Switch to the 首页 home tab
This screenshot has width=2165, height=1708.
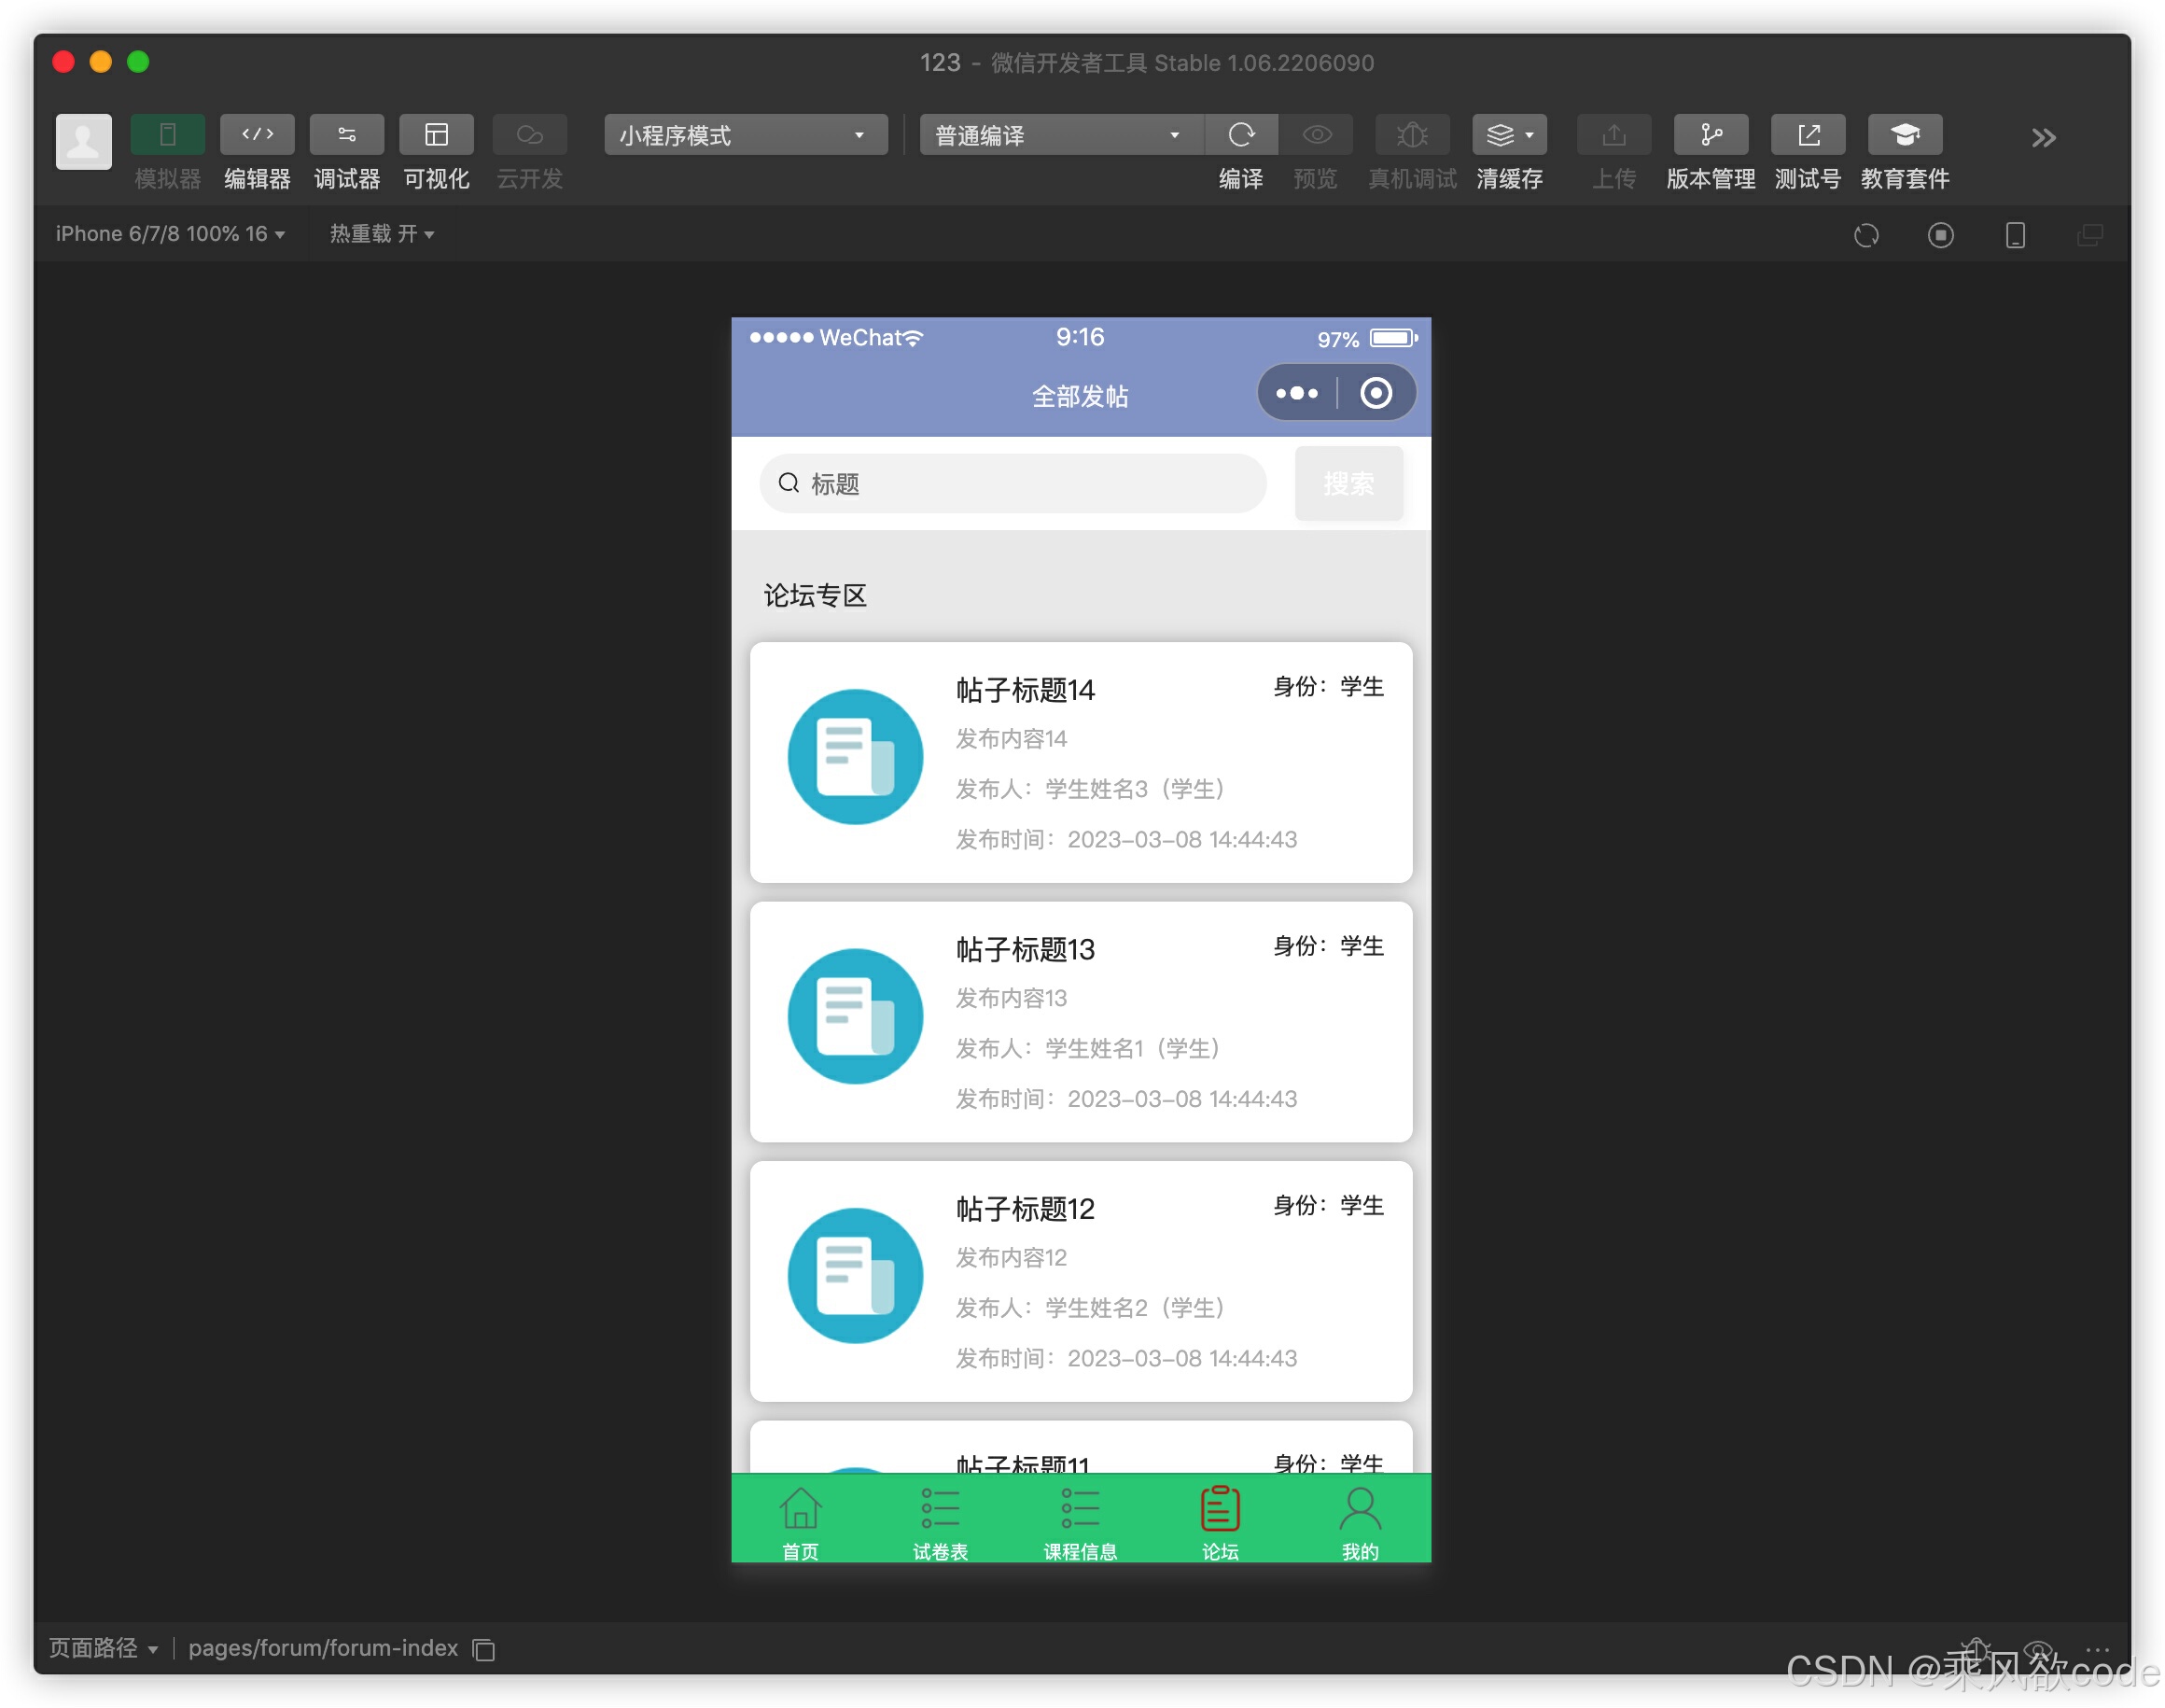pos(800,1522)
